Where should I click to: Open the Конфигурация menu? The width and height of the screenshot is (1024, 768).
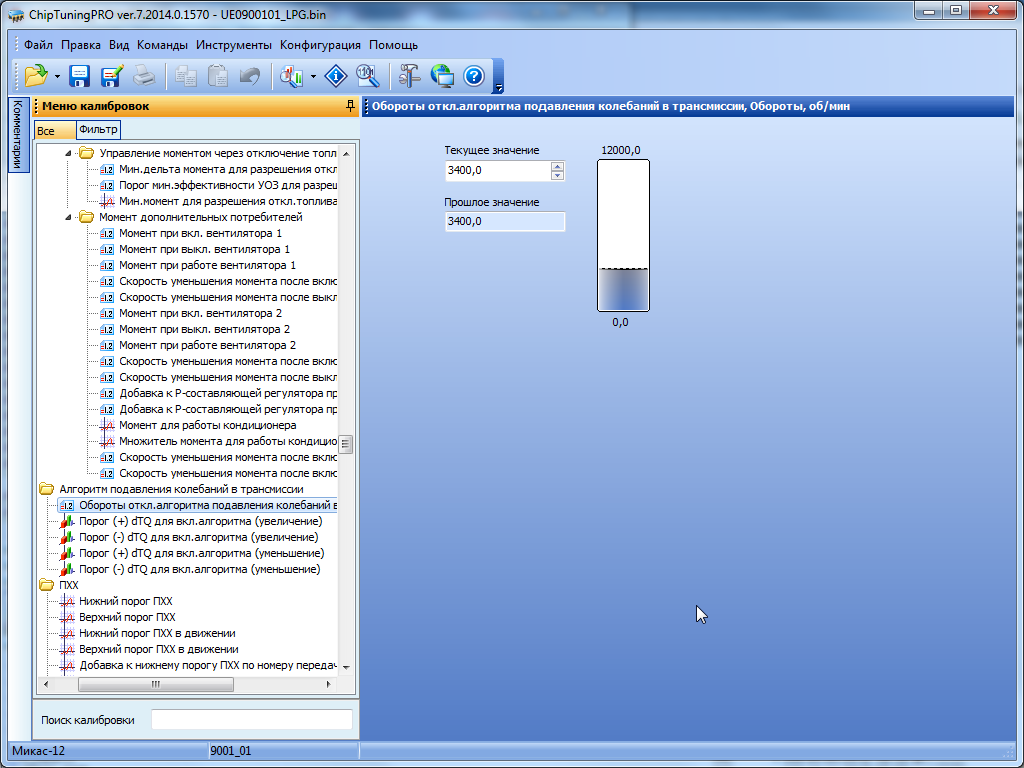(x=320, y=45)
